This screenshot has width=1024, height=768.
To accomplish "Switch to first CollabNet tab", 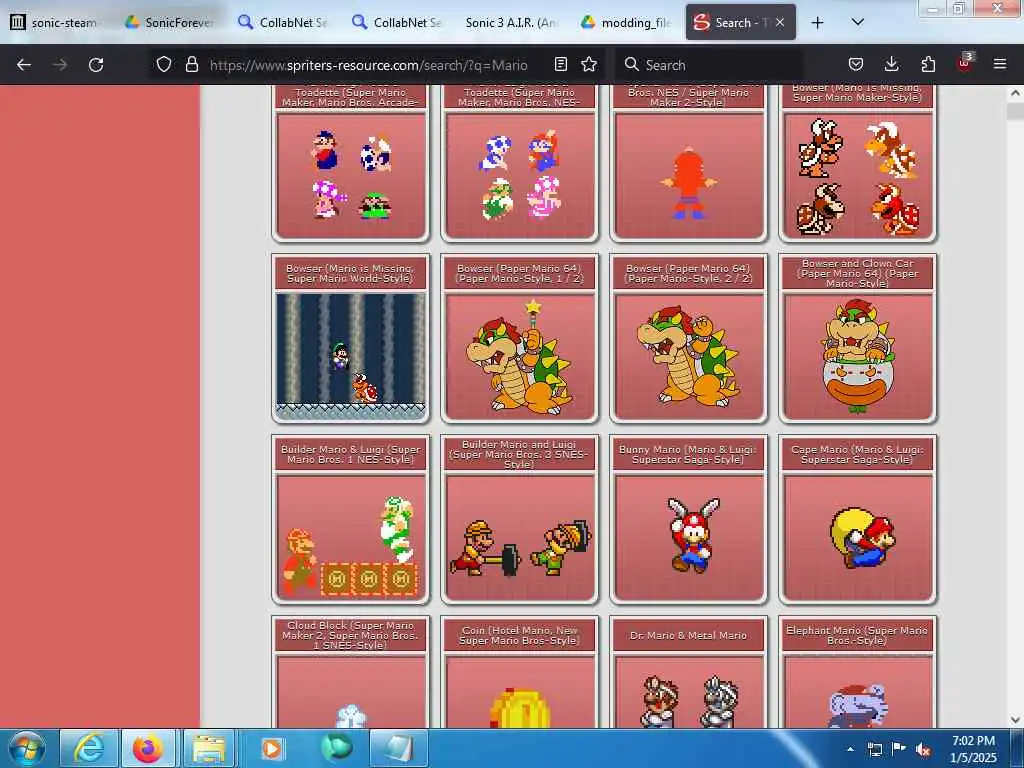I will pos(283,23).
